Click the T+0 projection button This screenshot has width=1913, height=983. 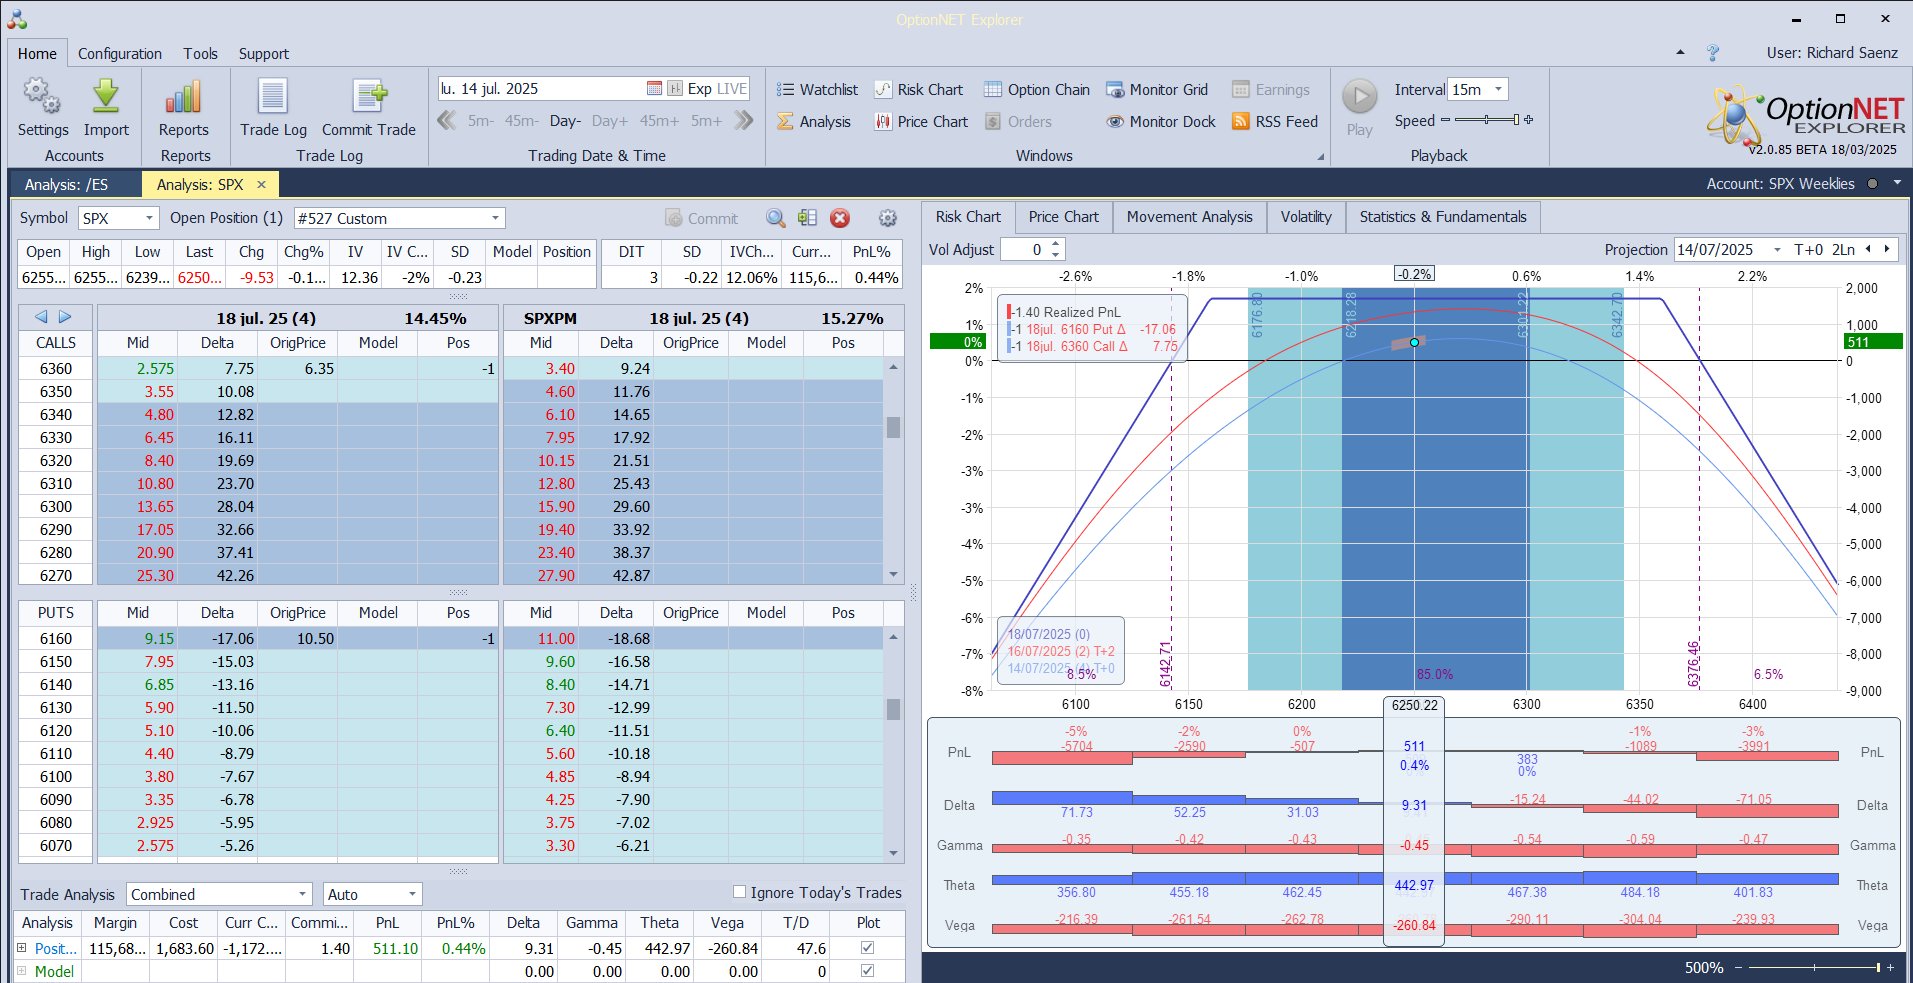(x=1808, y=250)
